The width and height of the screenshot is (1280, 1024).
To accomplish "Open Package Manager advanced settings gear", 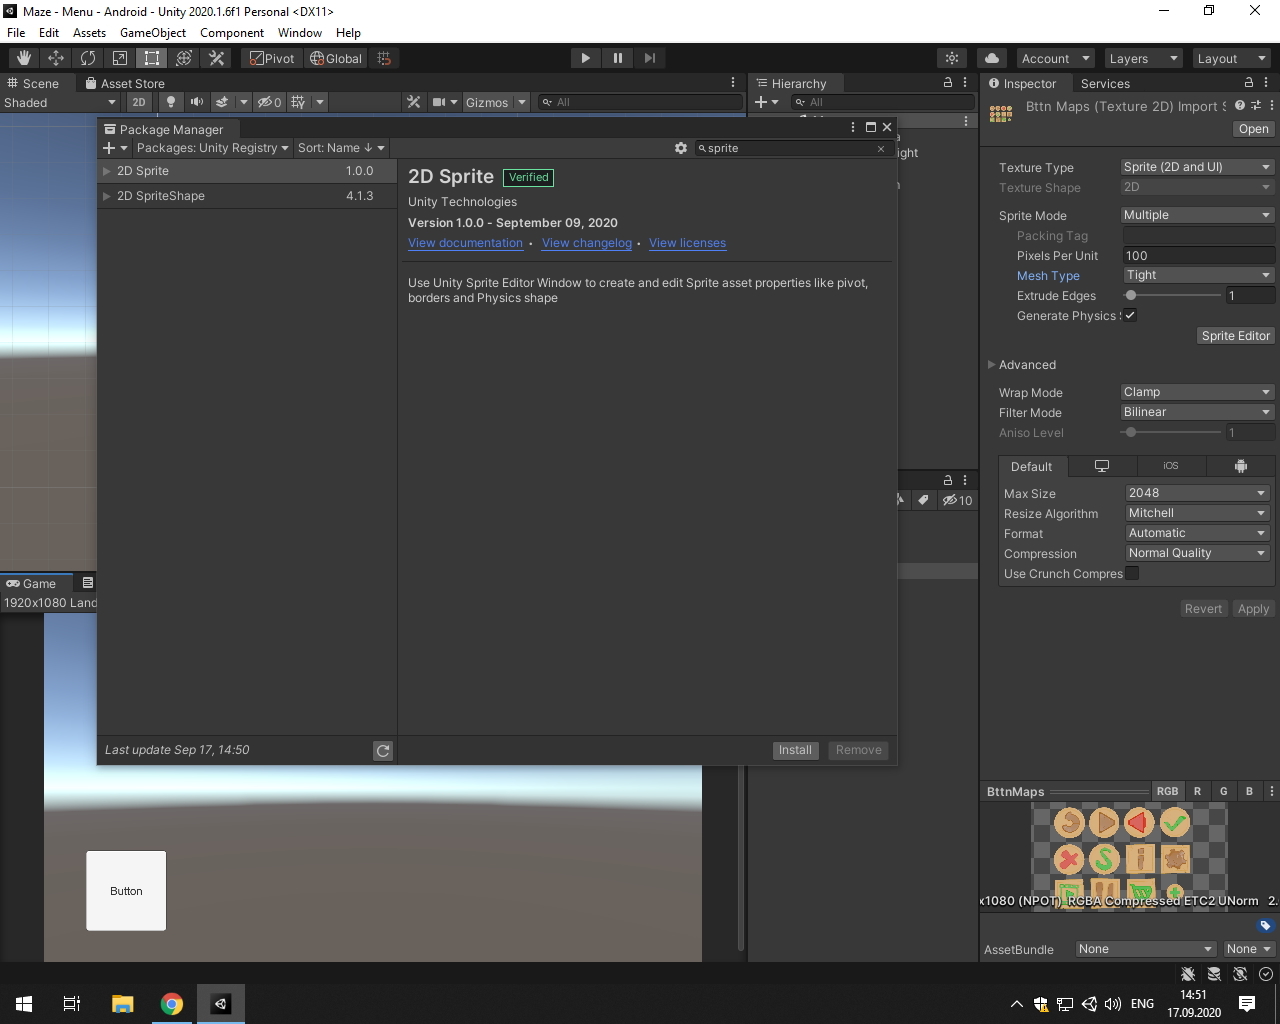I will point(681,148).
